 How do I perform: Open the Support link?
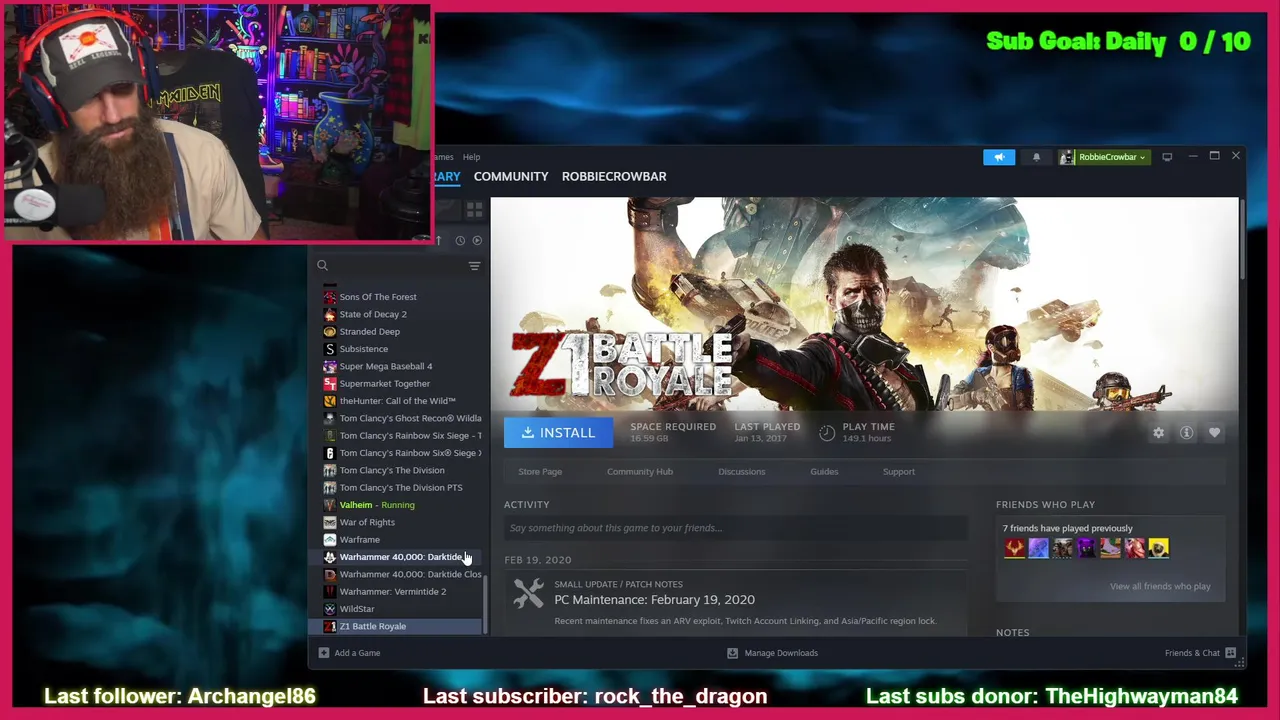click(x=898, y=472)
